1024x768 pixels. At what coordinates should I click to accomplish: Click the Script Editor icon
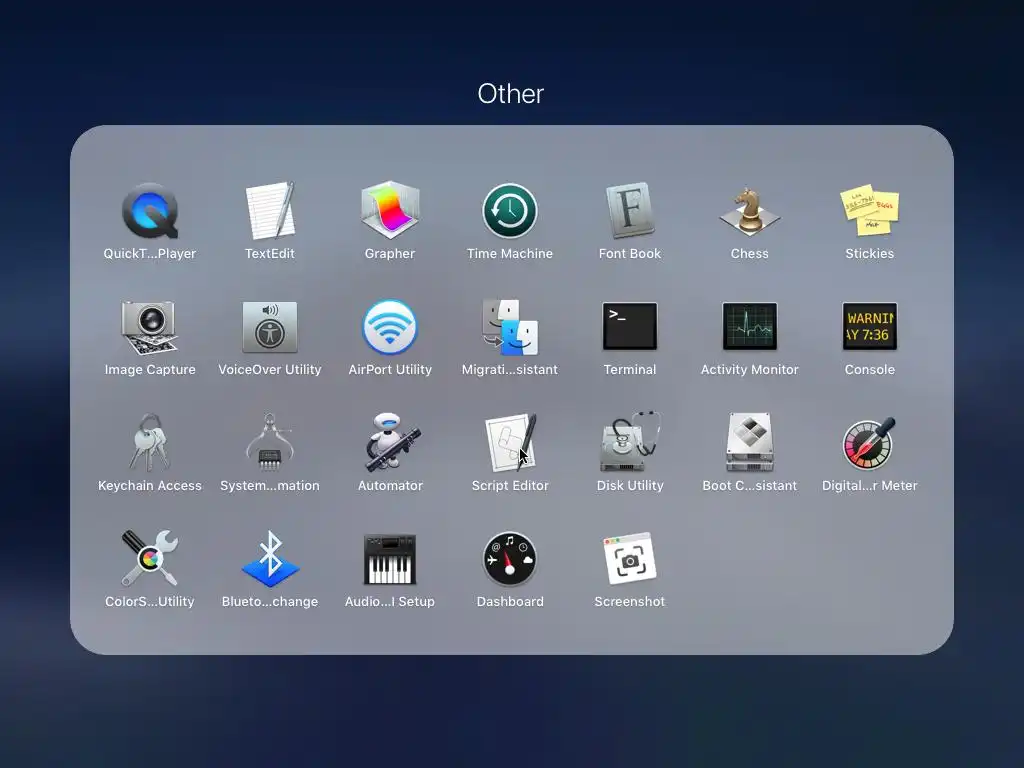511,442
